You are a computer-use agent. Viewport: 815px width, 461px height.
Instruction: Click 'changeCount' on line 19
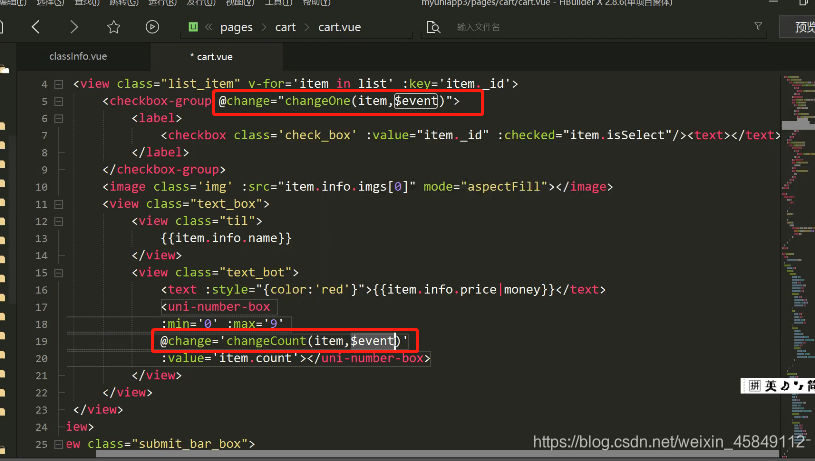pyautogui.click(x=266, y=341)
